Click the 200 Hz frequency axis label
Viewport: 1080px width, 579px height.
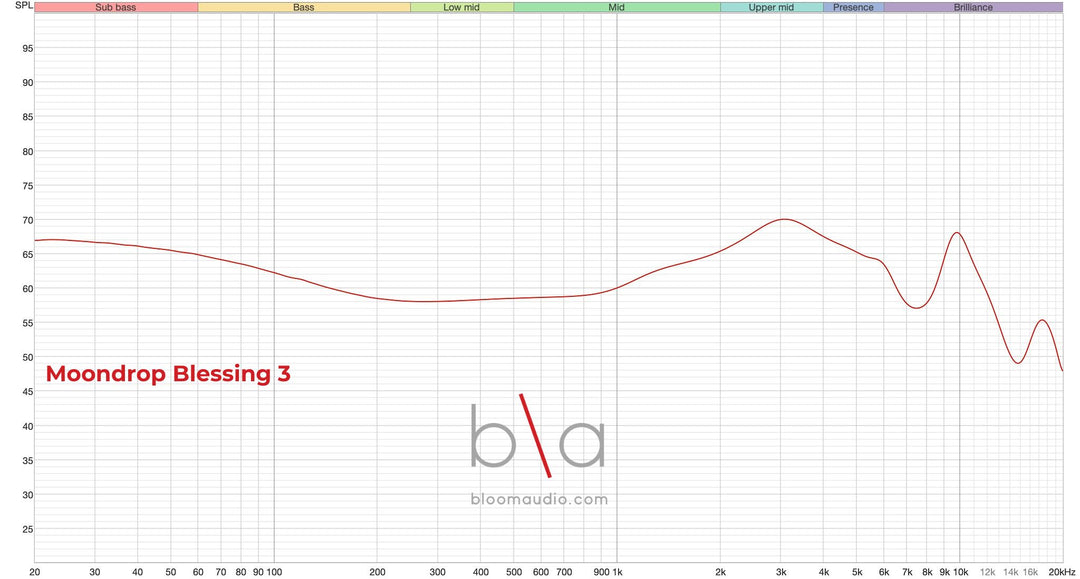pyautogui.click(x=377, y=572)
